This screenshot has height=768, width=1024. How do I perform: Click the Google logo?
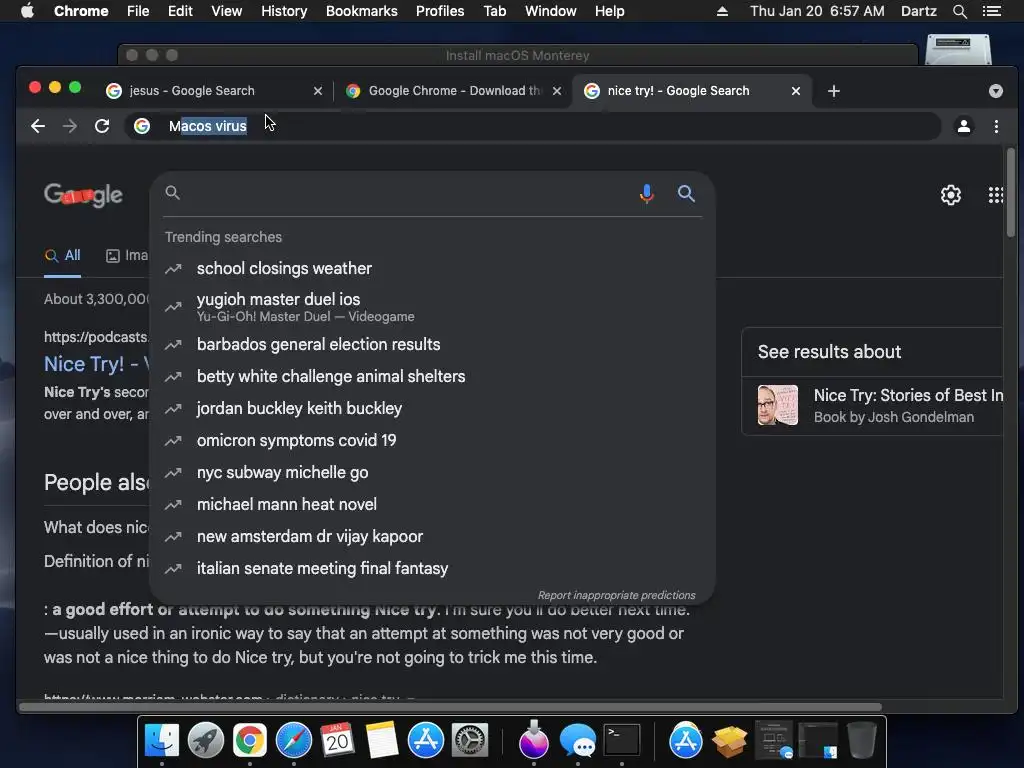[83, 195]
